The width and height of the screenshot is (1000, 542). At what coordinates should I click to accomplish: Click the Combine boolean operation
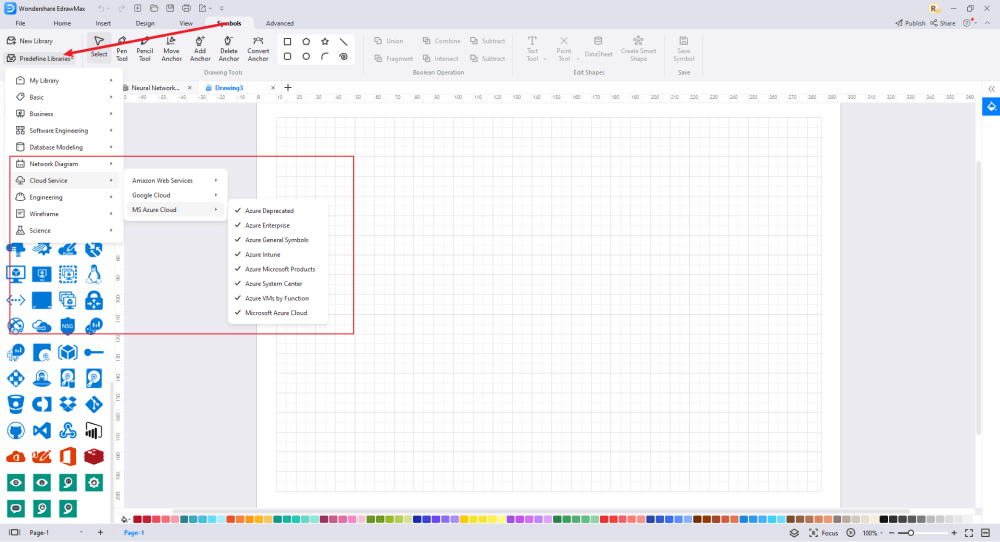tap(441, 41)
